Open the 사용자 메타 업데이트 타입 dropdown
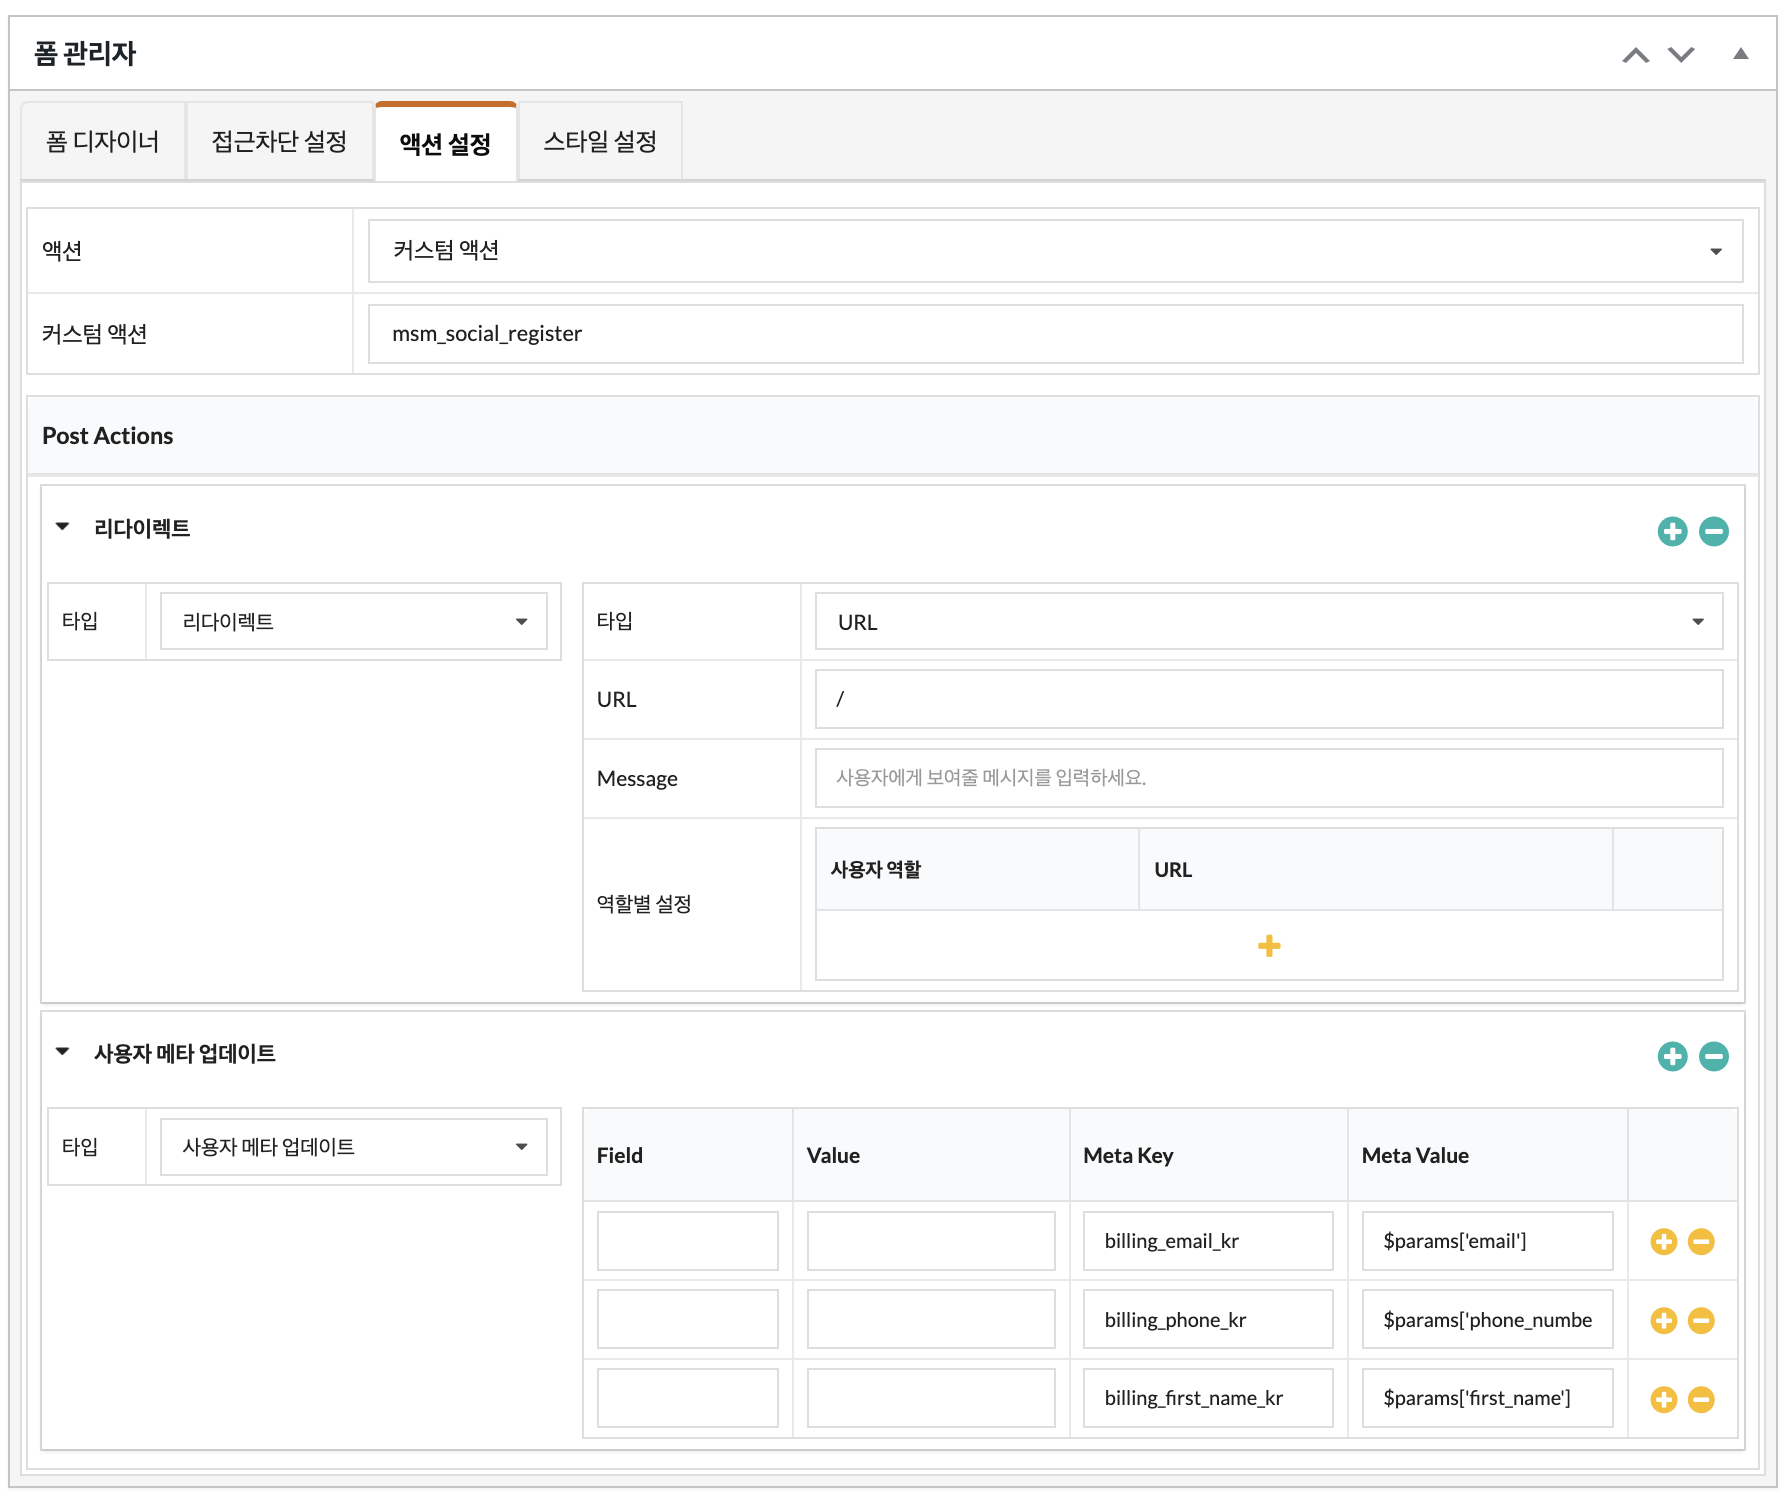 (x=353, y=1147)
